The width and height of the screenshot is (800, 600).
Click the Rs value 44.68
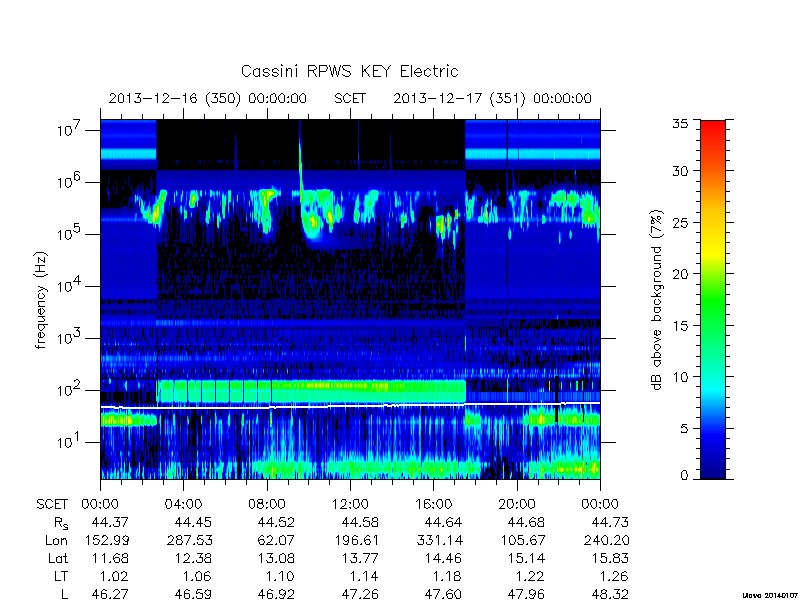coord(526,522)
